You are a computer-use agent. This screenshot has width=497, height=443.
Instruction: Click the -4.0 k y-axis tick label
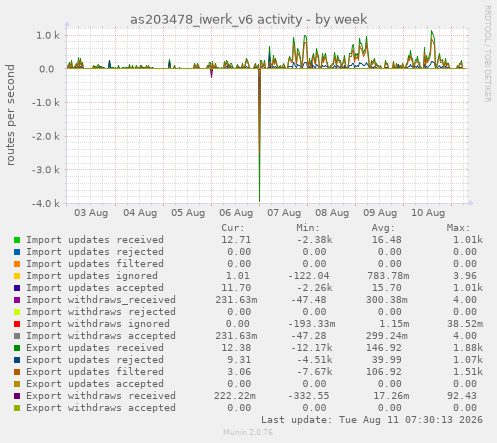pyautogui.click(x=46, y=203)
